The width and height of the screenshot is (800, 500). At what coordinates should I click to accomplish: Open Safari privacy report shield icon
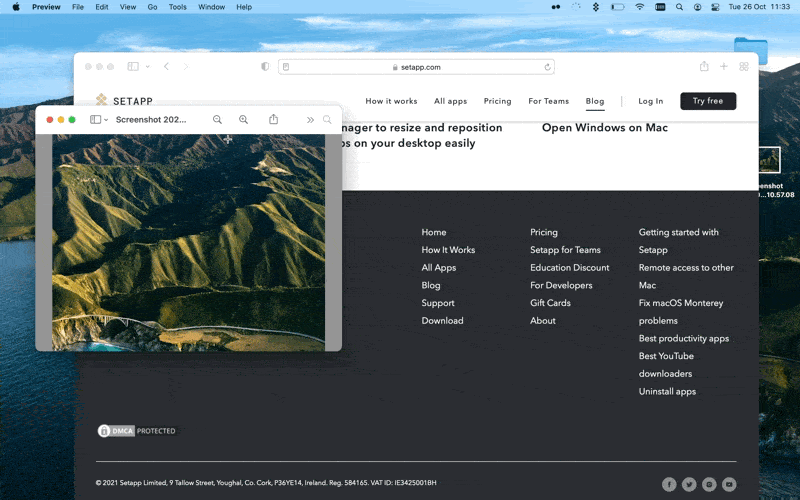click(x=265, y=66)
